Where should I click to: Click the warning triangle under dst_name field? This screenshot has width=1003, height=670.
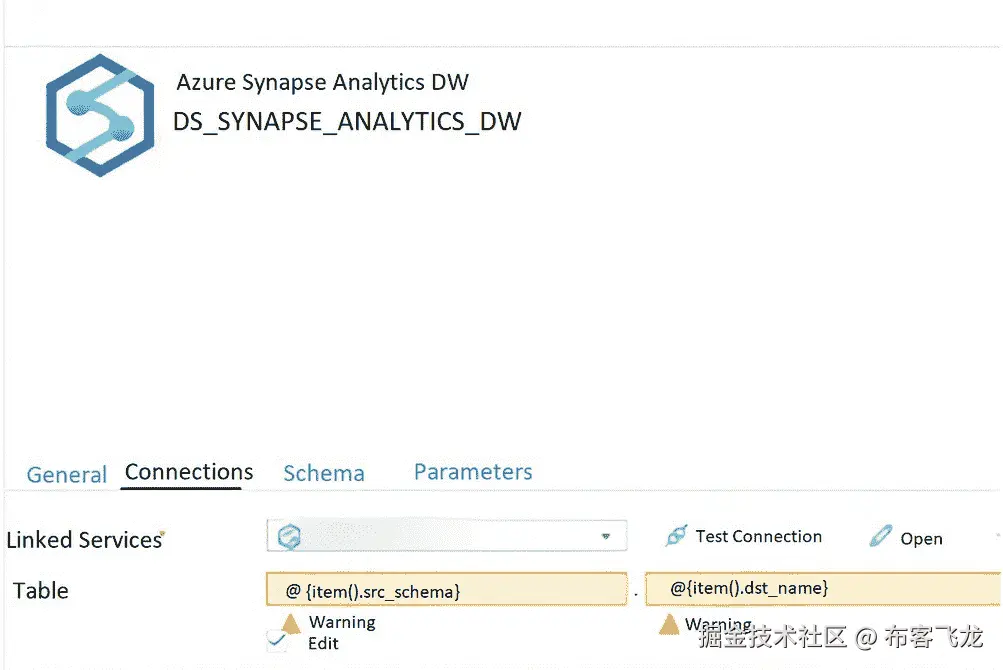click(x=669, y=625)
